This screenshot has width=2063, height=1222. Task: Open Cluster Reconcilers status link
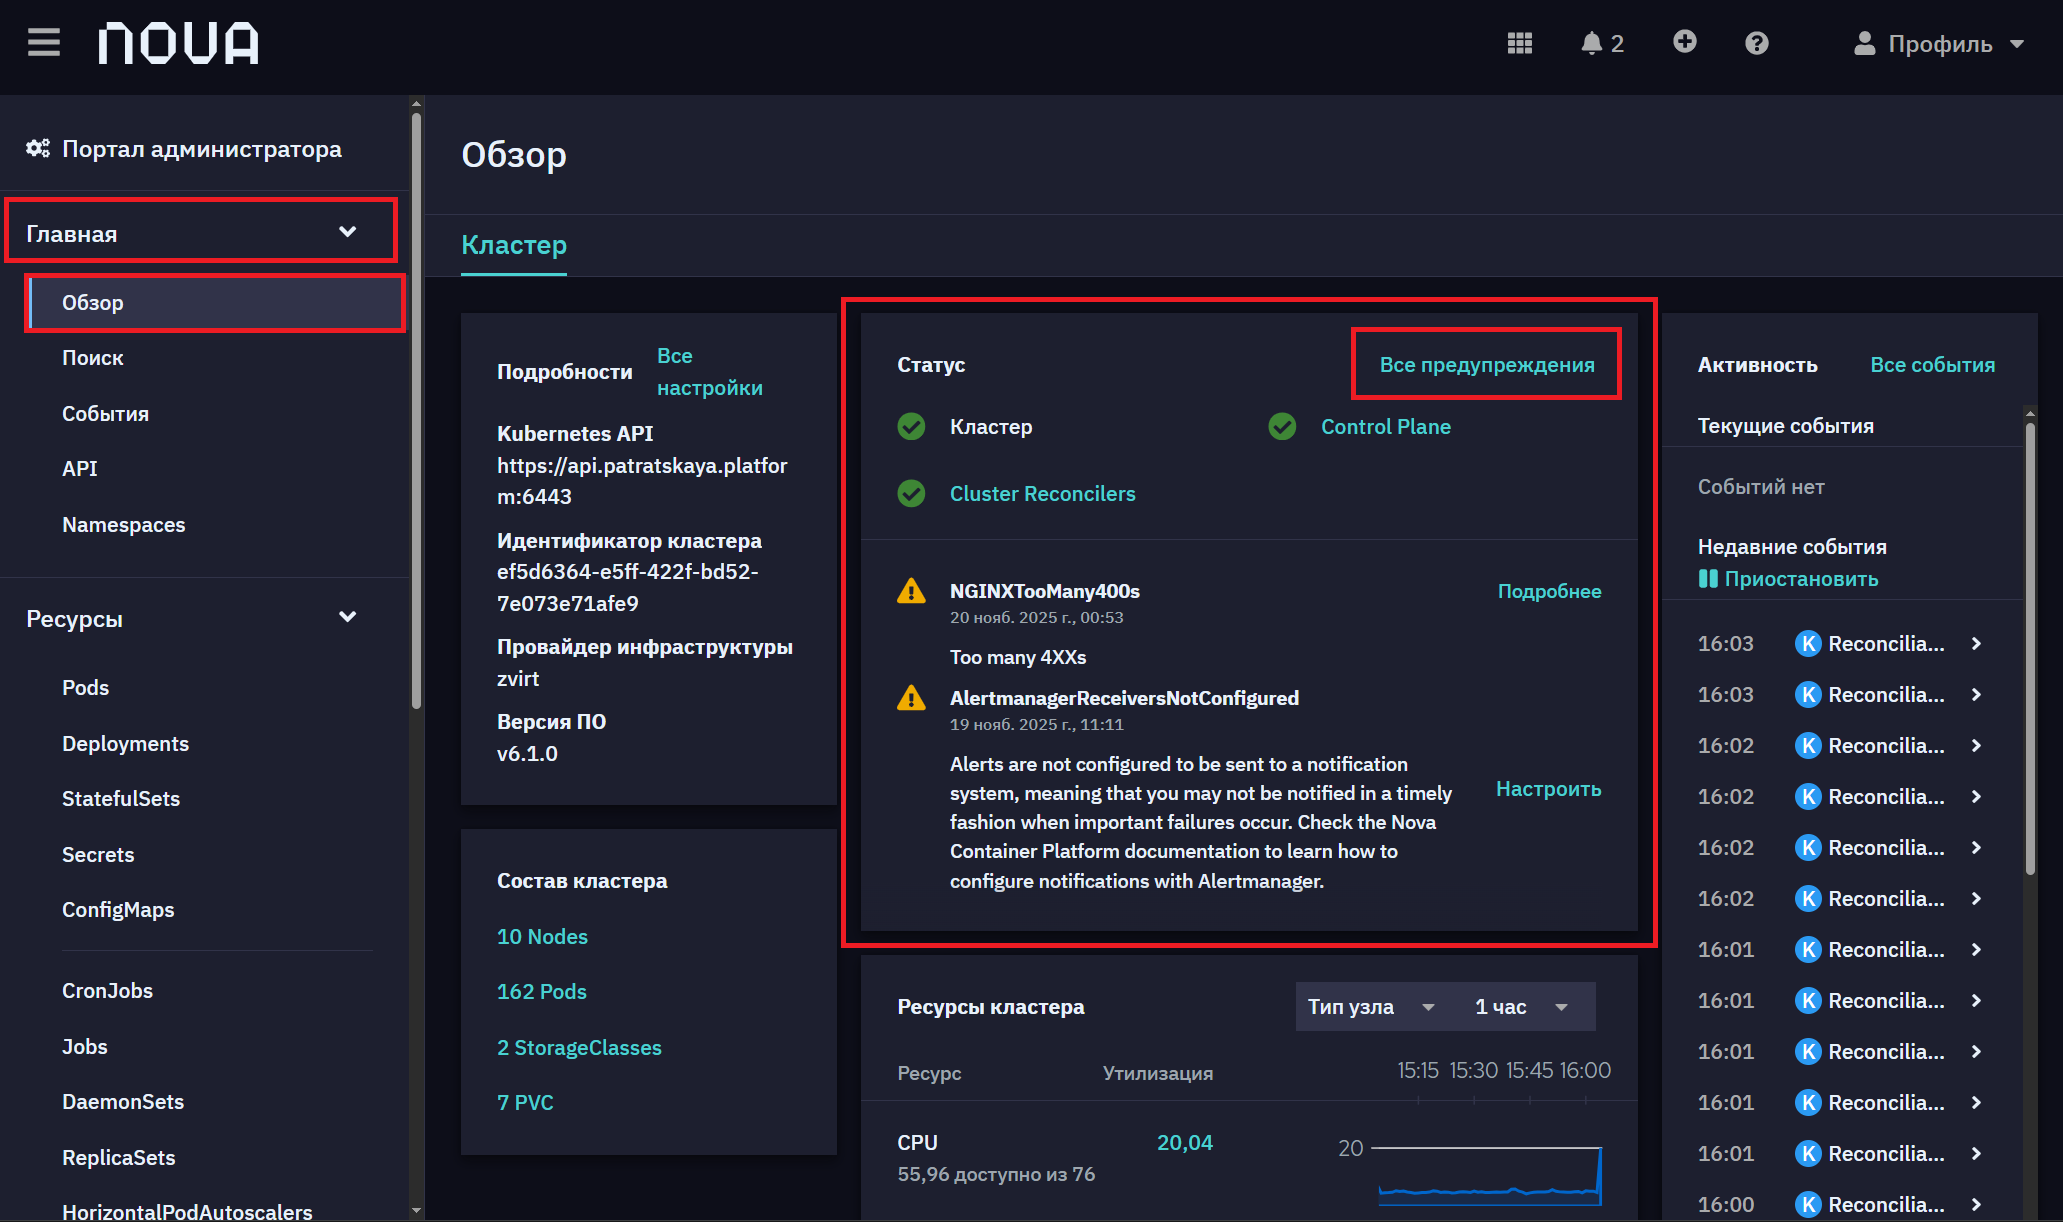pyautogui.click(x=1042, y=494)
